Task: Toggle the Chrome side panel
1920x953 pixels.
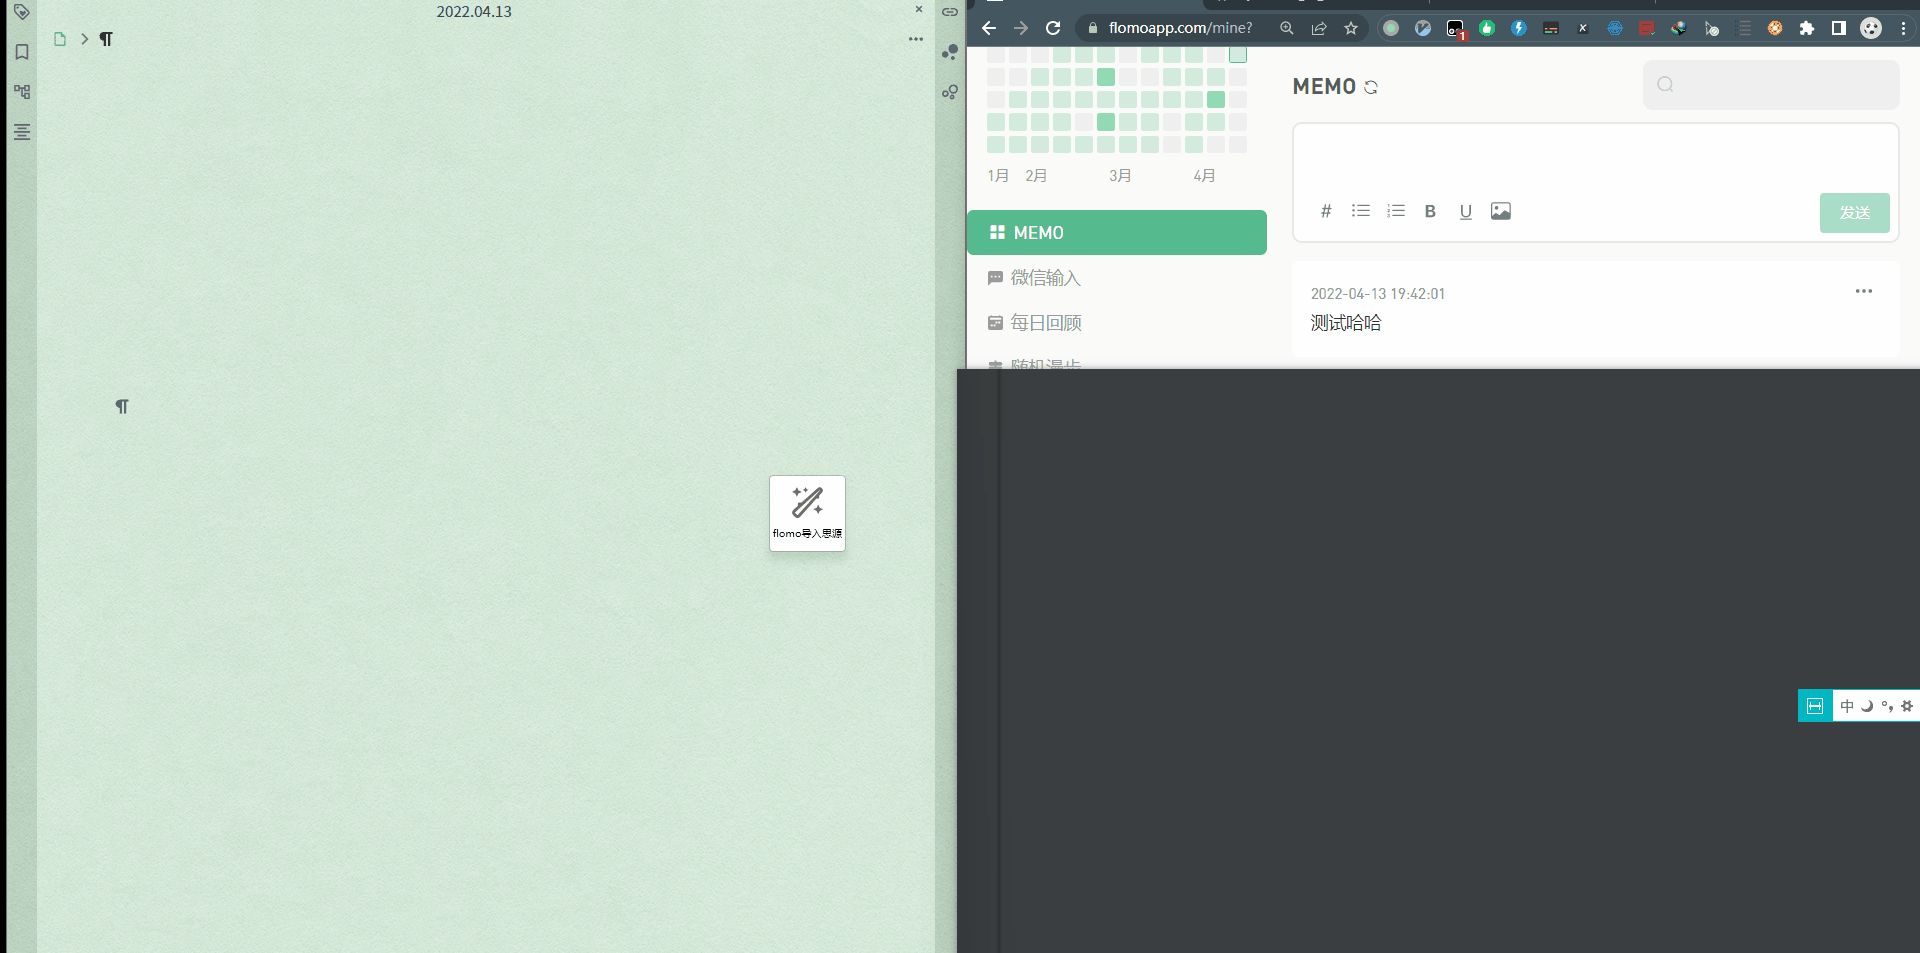Action: coord(1839,28)
